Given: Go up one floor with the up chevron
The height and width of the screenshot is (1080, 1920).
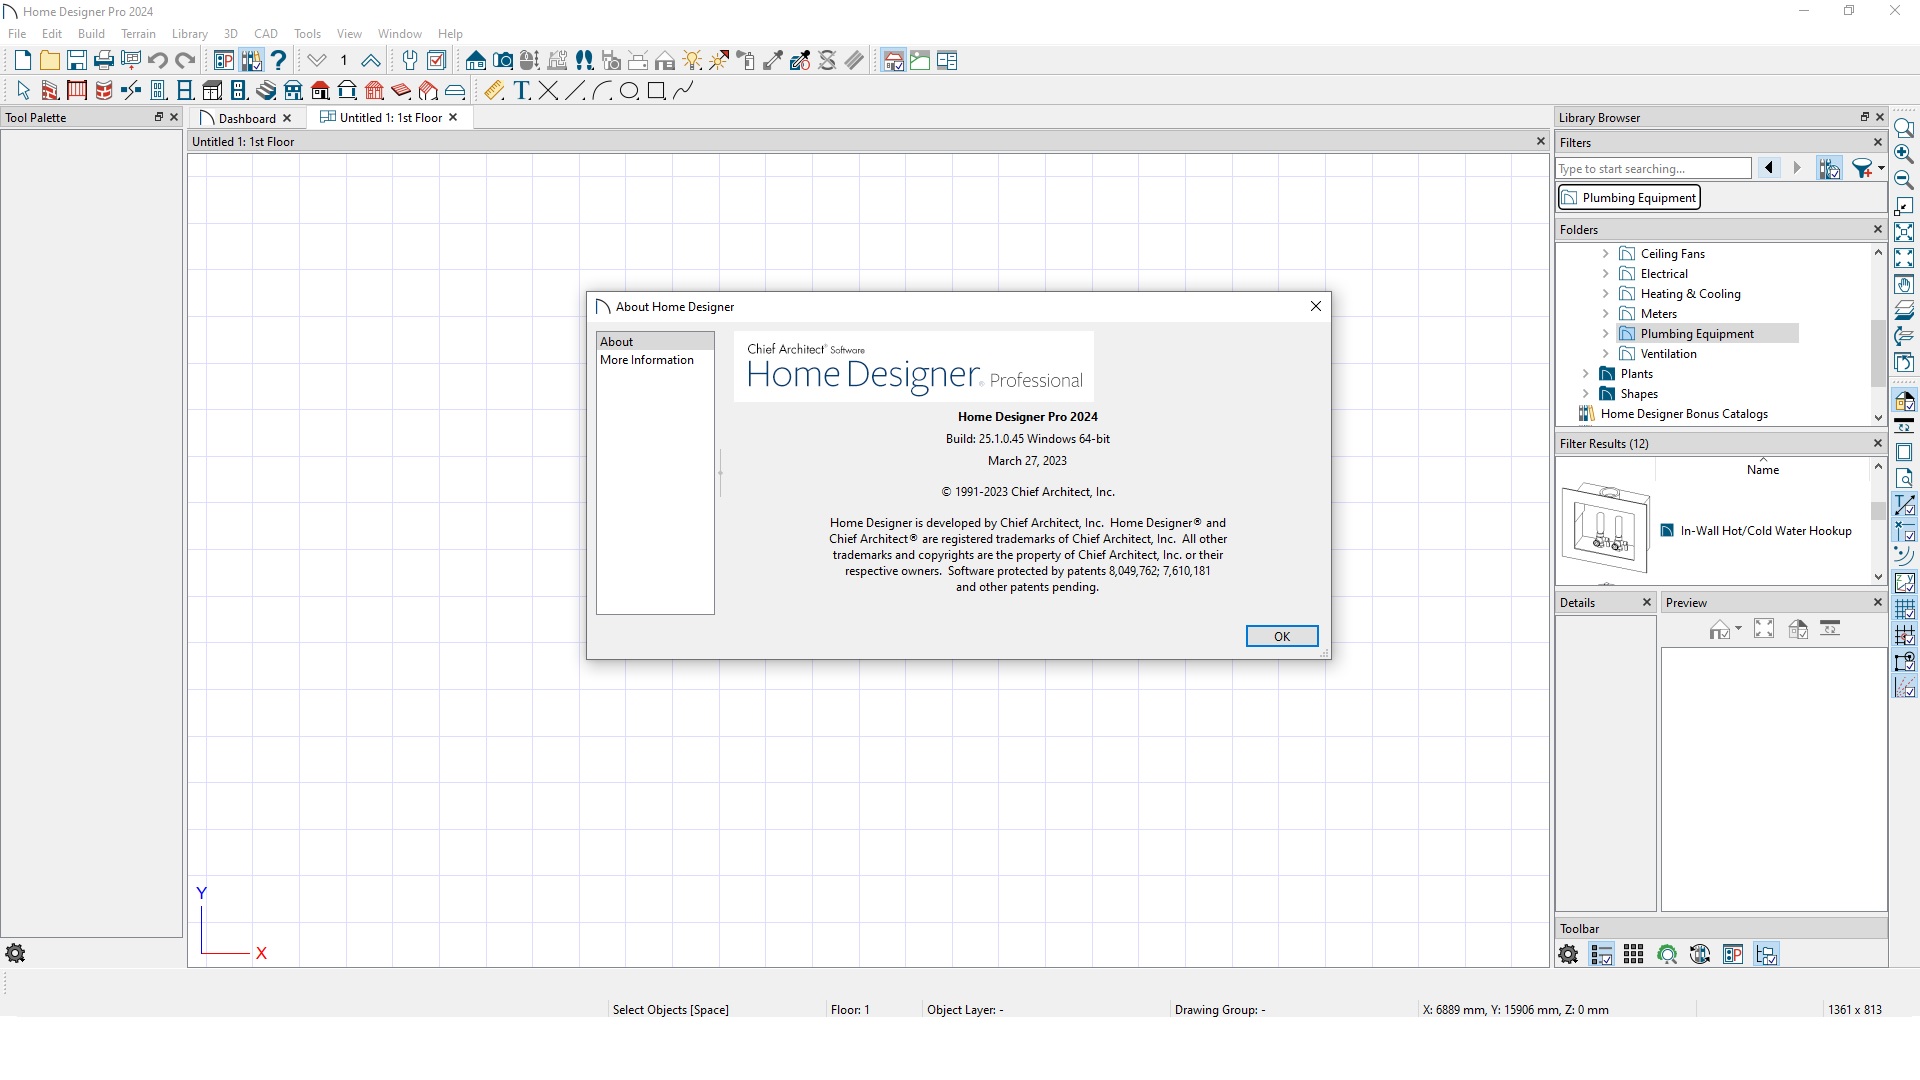Looking at the screenshot, I should [x=371, y=61].
